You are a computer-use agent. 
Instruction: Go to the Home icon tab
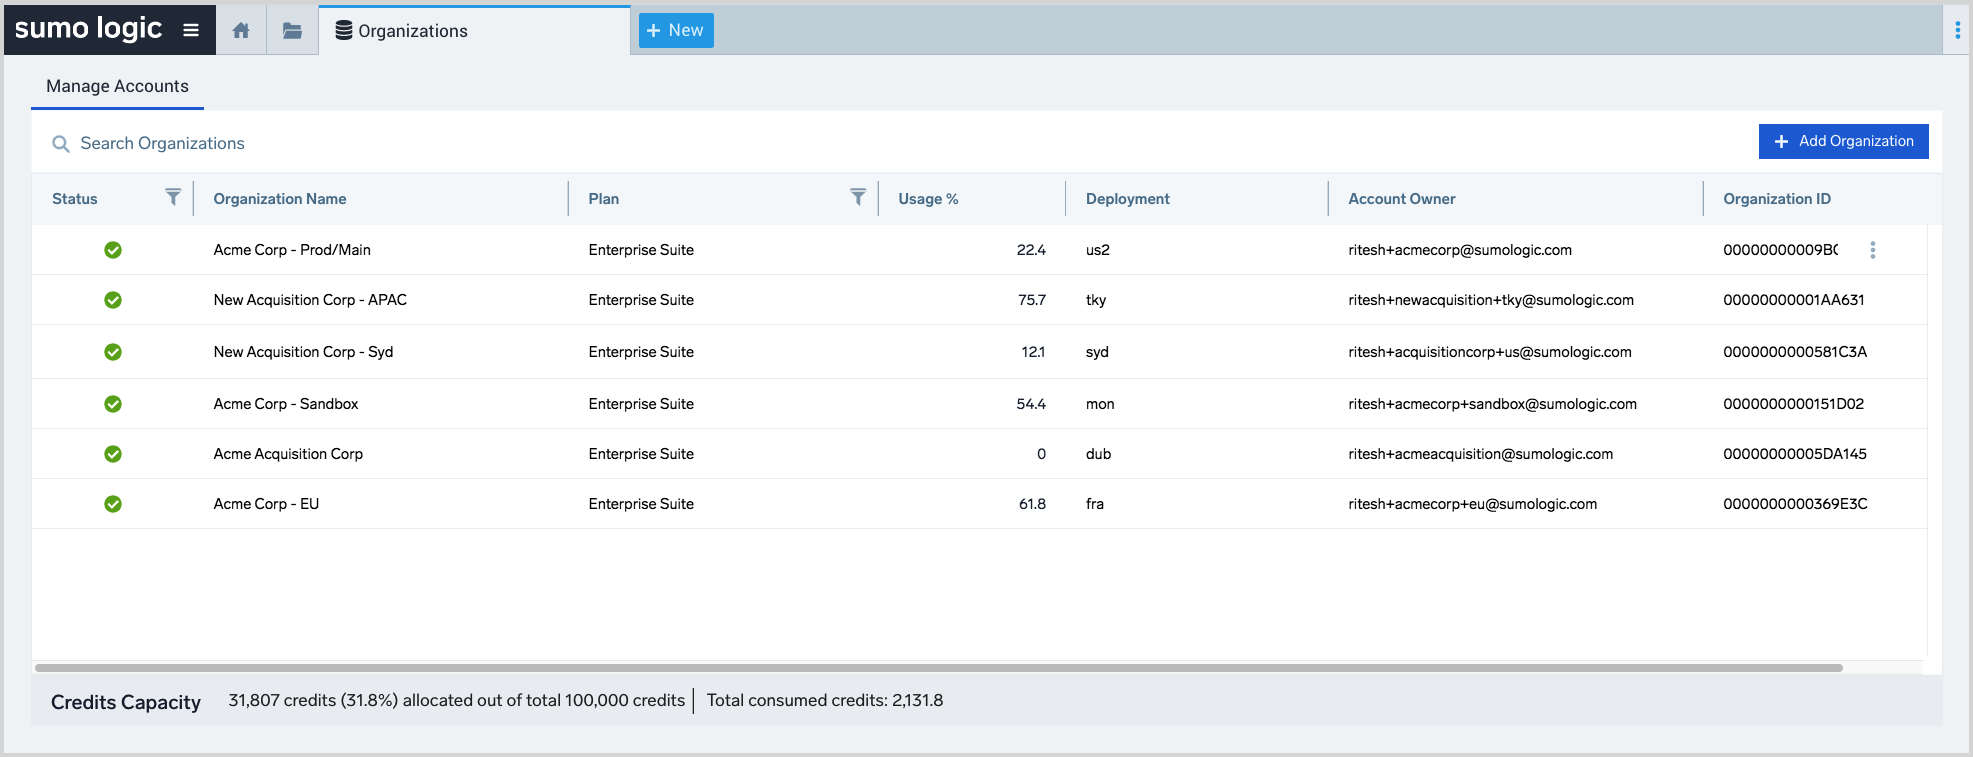pos(241,31)
